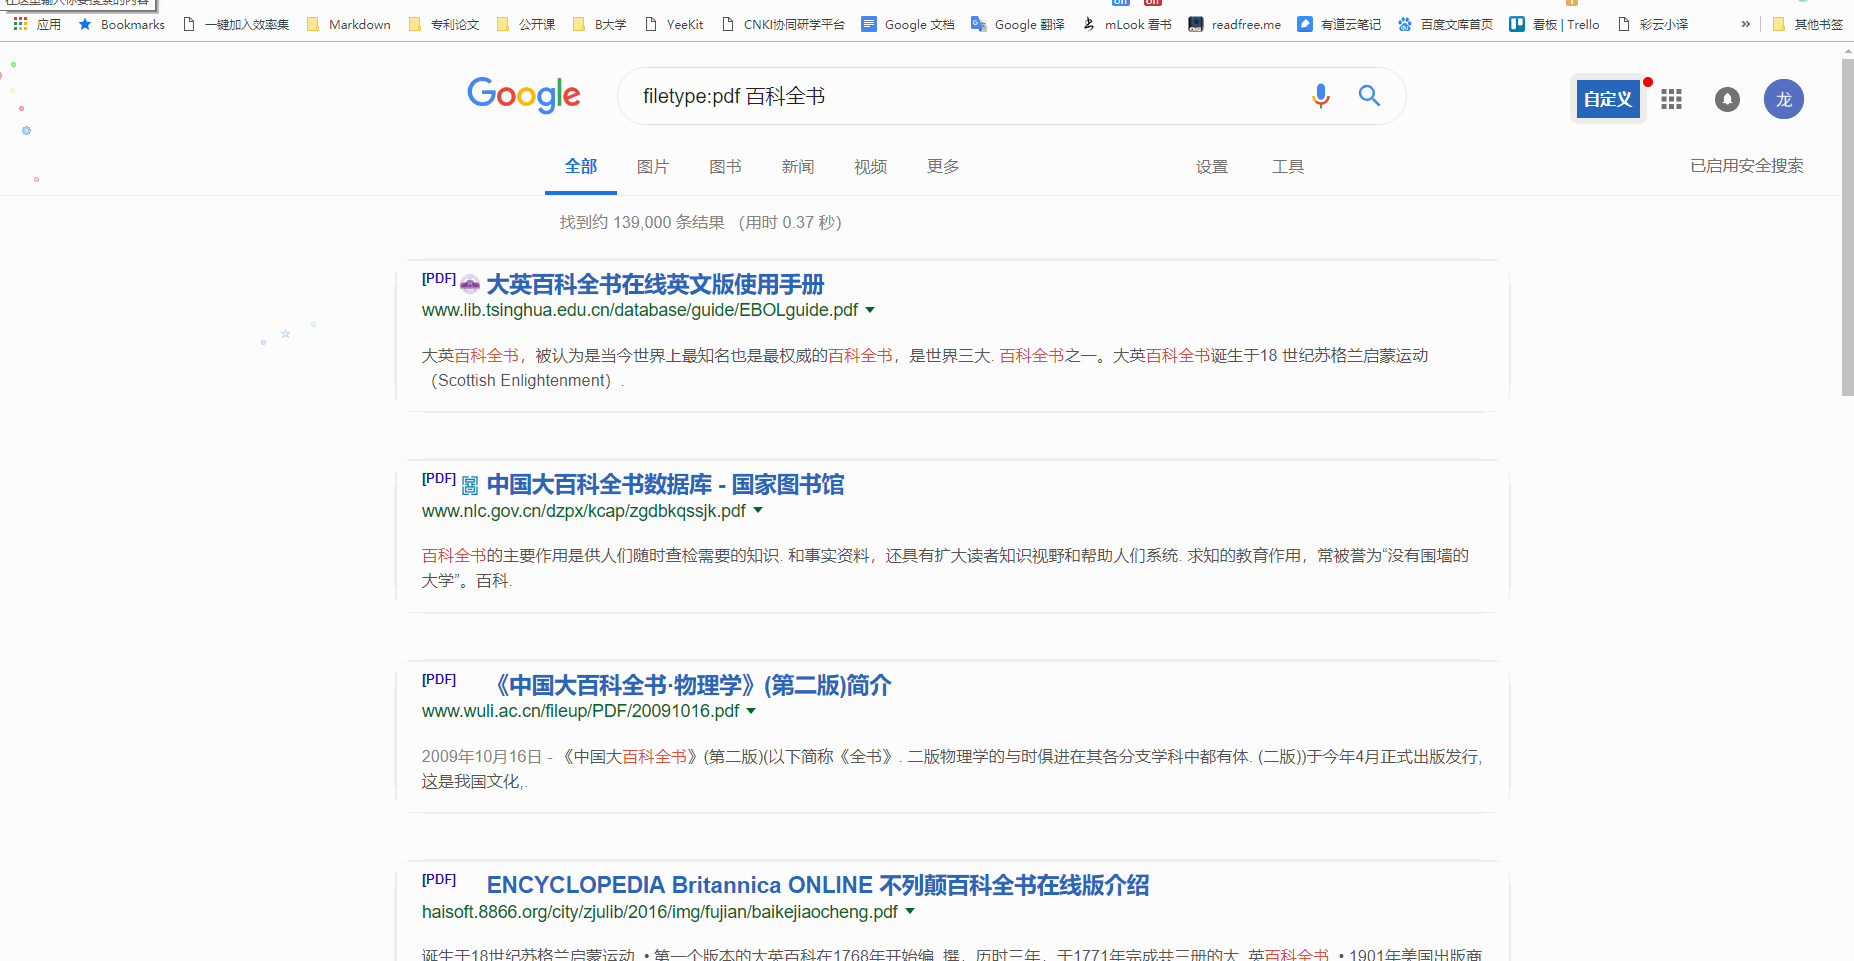The image size is (1854, 961).
Task: Open CNKI协同研学平台 bookmark
Action: [x=782, y=24]
